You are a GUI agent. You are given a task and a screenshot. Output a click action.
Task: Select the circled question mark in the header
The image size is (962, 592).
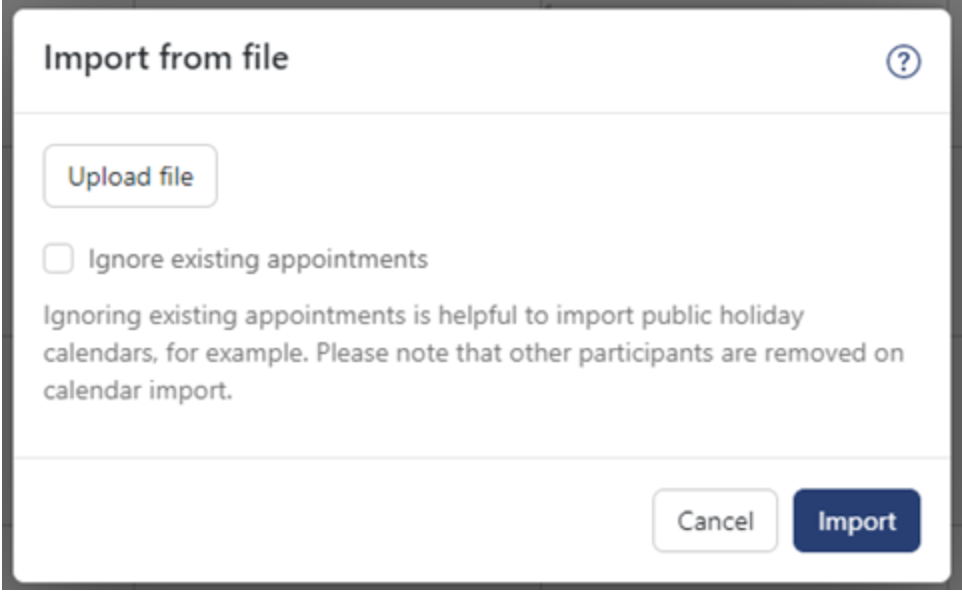coord(903,60)
